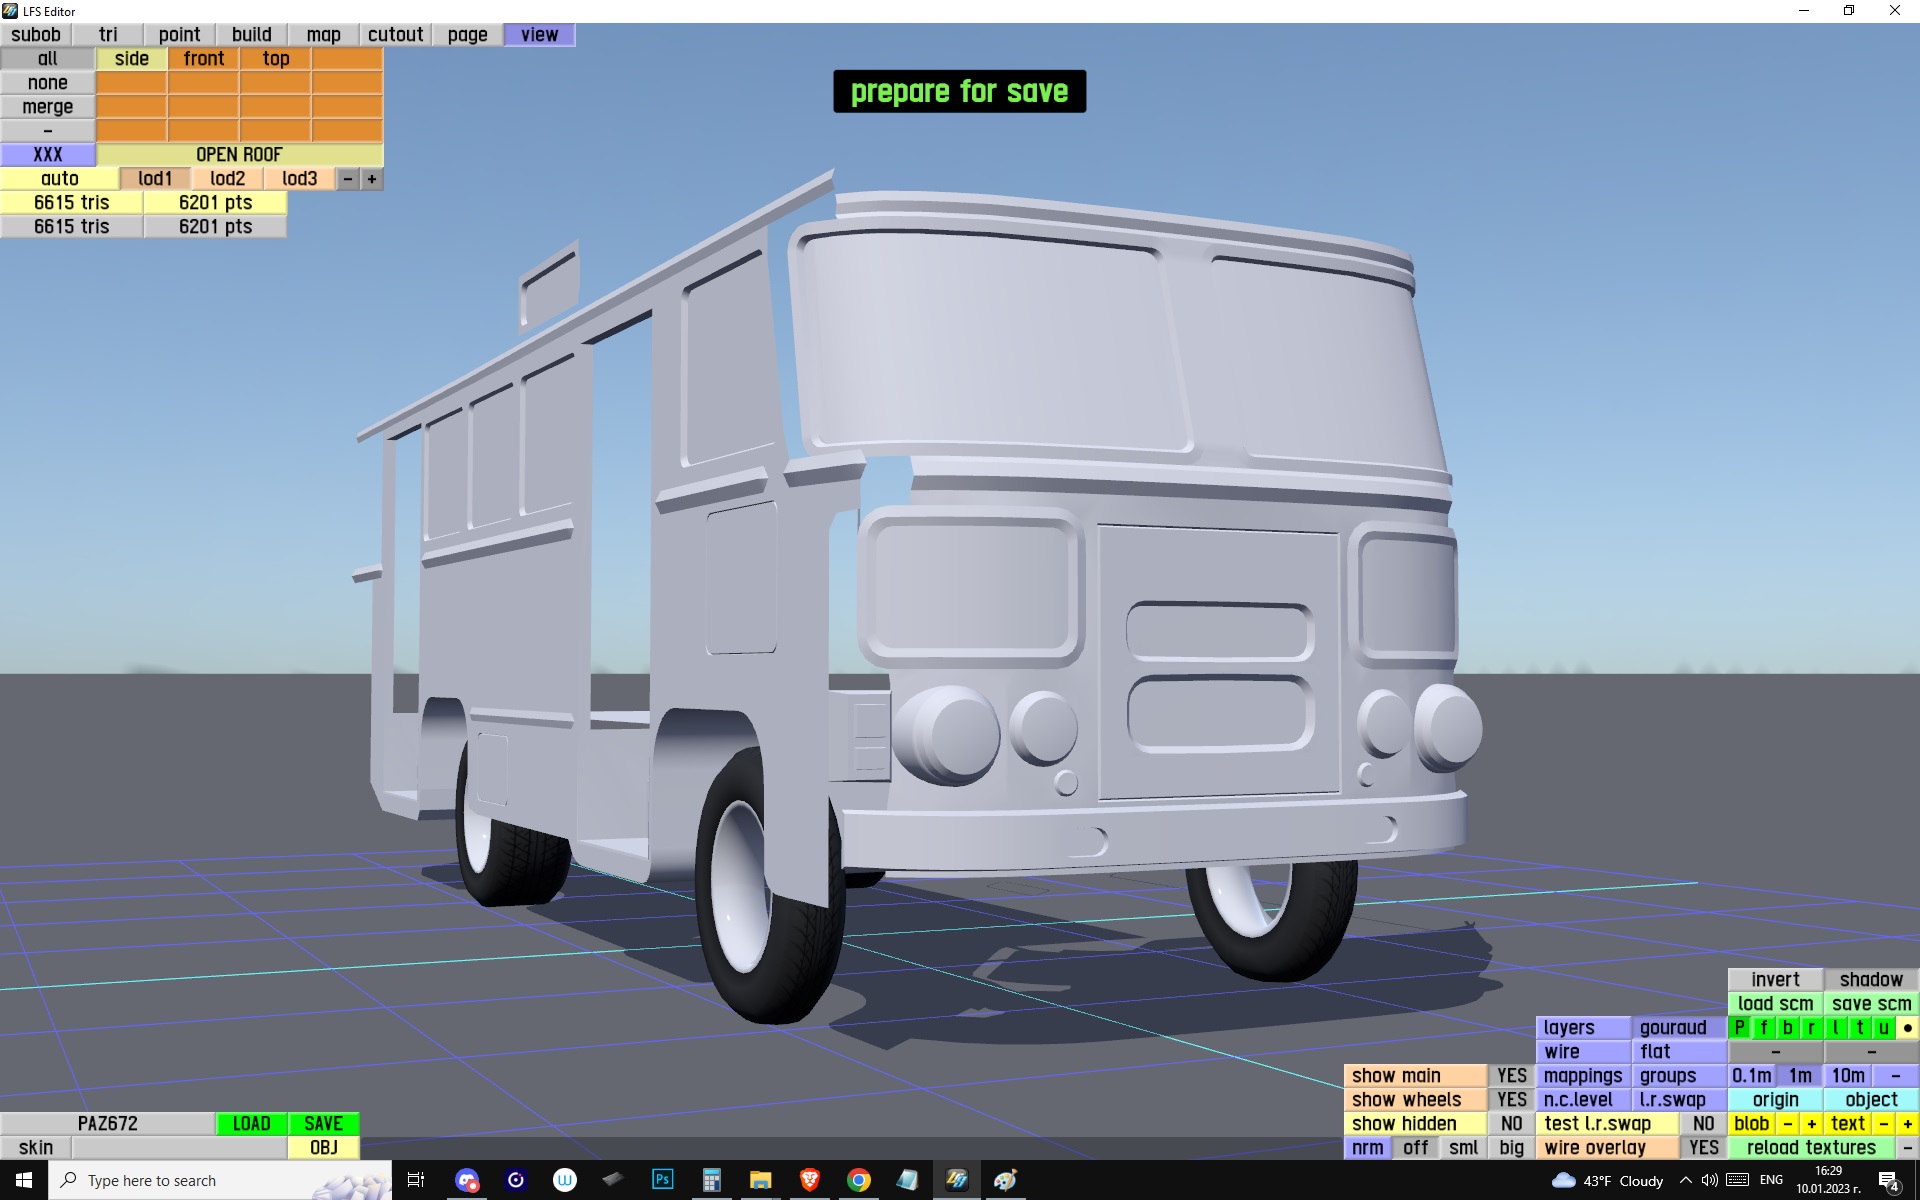Toggle wire overlay YES option
The height and width of the screenshot is (1200, 1920).
pyautogui.click(x=1703, y=1148)
